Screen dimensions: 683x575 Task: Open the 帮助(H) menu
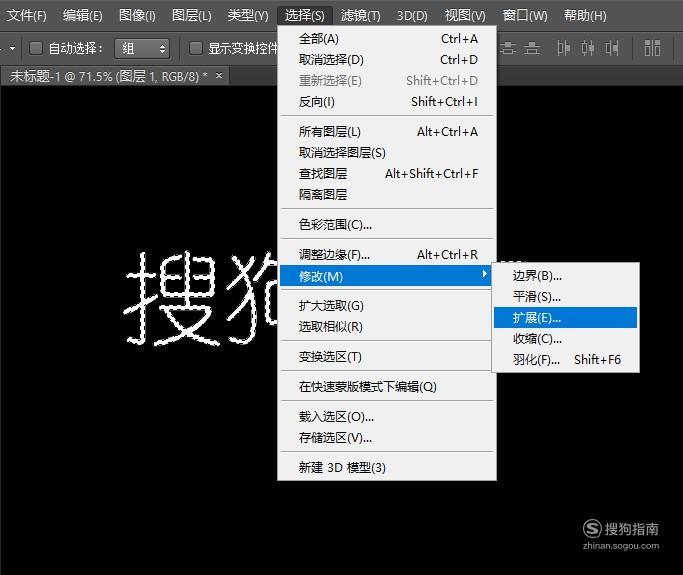click(585, 16)
